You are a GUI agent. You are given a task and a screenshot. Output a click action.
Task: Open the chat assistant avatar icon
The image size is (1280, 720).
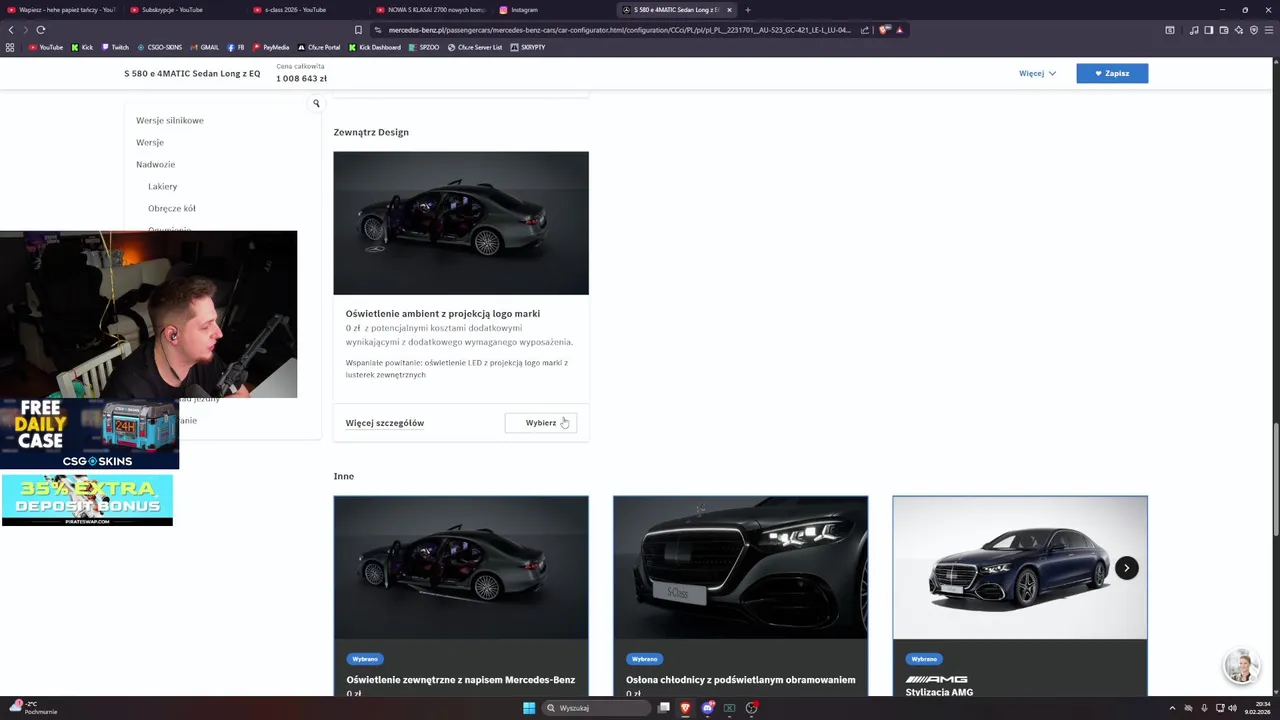[1241, 666]
